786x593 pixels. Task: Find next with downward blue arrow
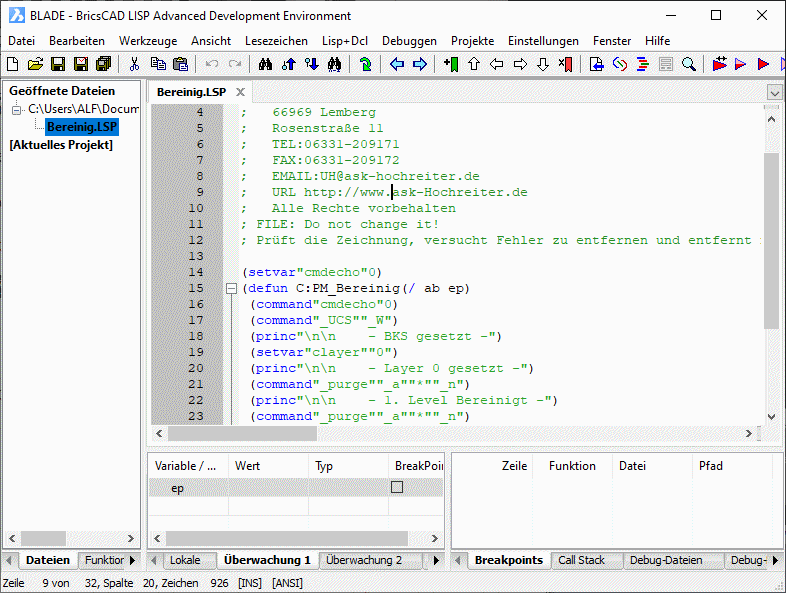point(311,64)
